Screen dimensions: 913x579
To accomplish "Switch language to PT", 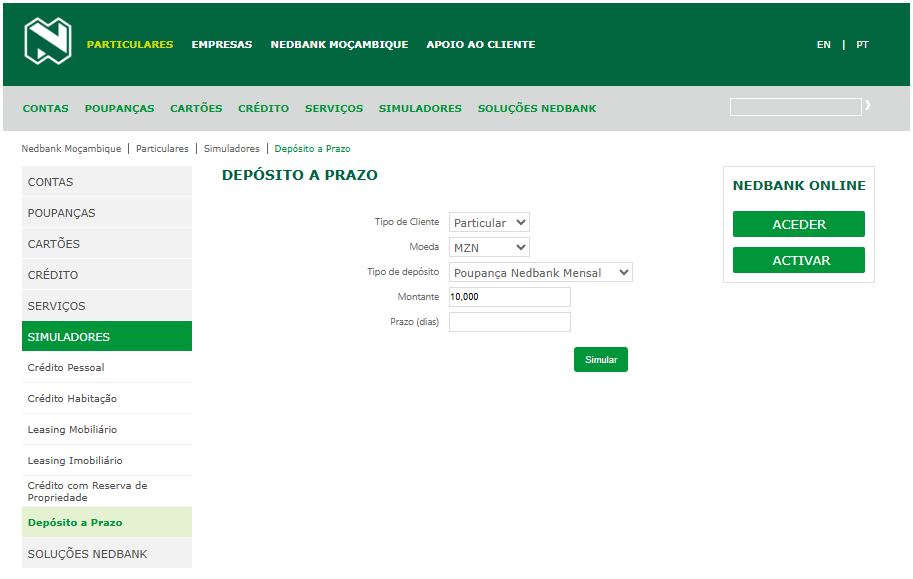I will tap(862, 45).
